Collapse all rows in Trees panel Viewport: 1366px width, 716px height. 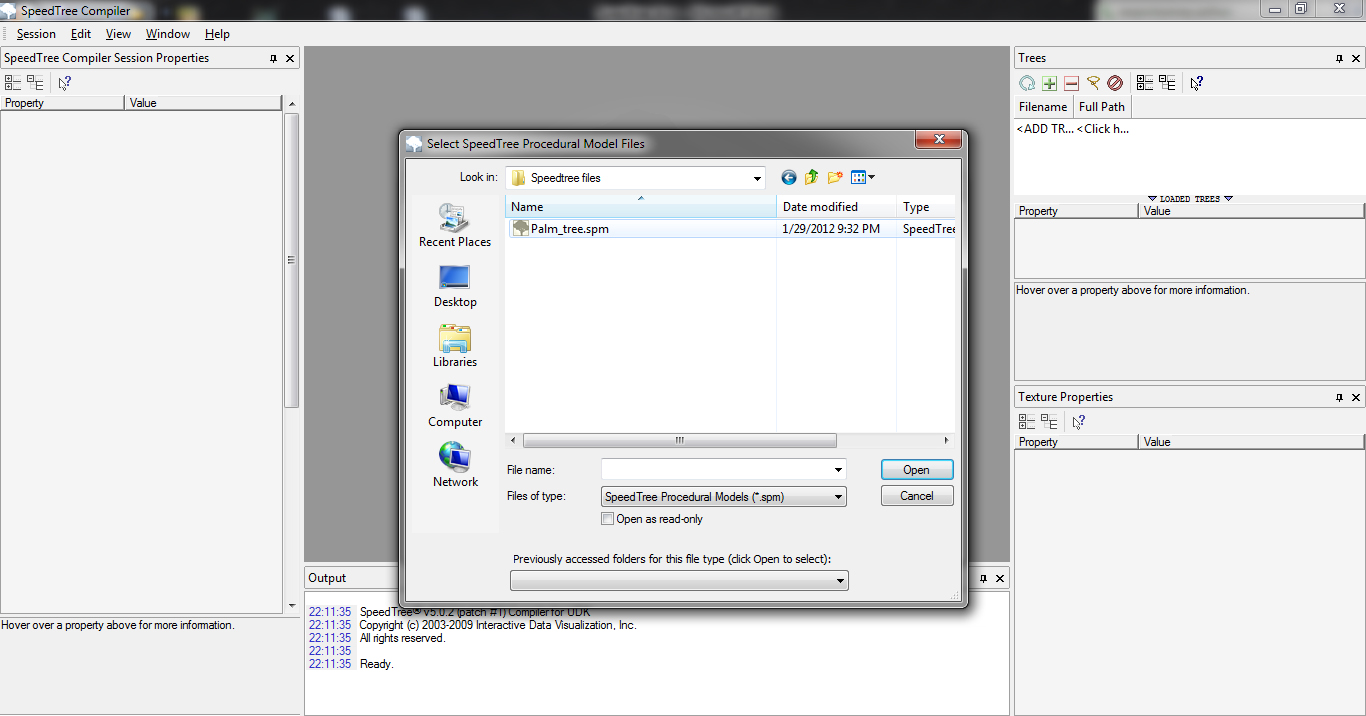[x=1167, y=84]
